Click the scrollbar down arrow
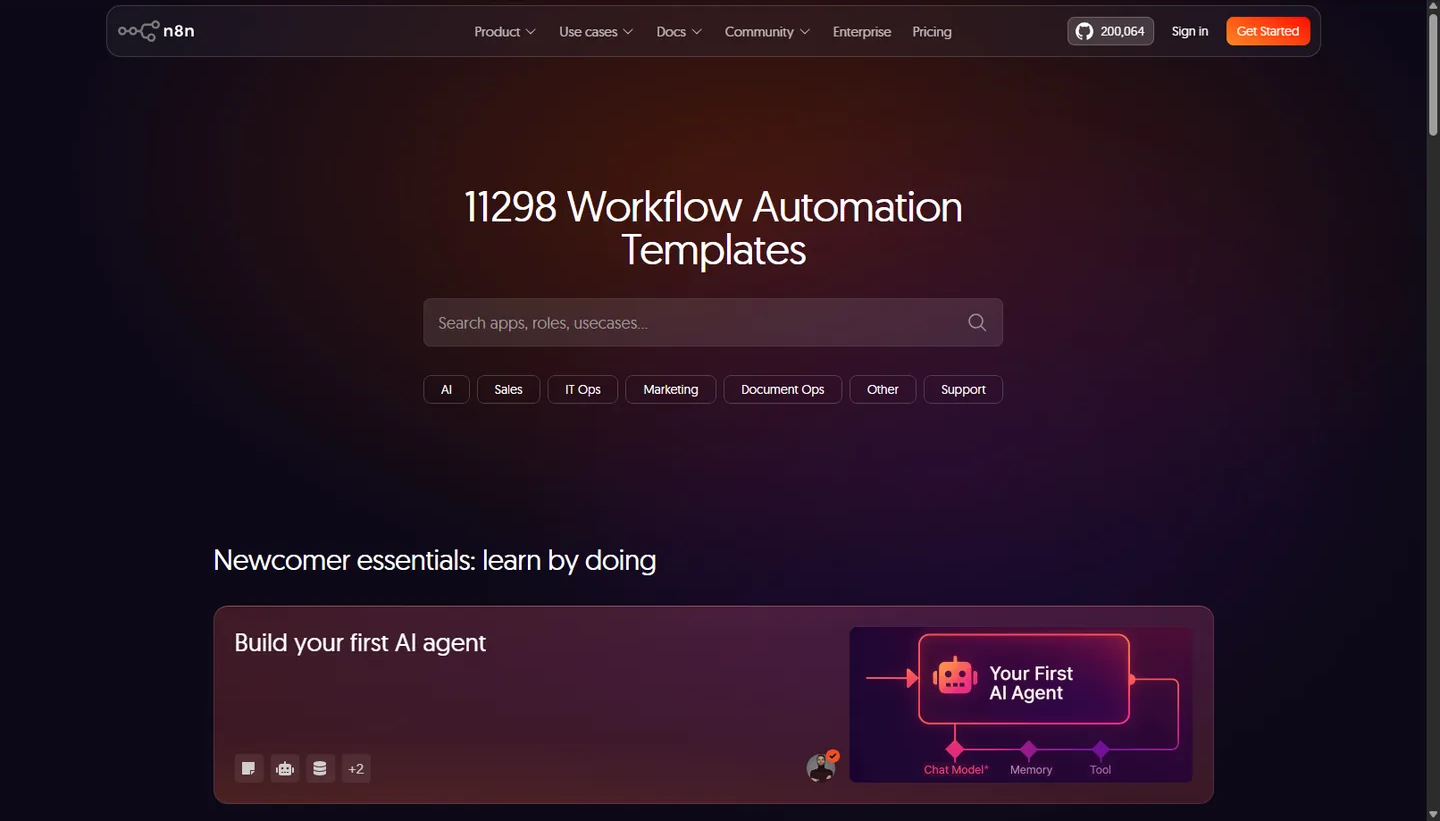 1432,813
